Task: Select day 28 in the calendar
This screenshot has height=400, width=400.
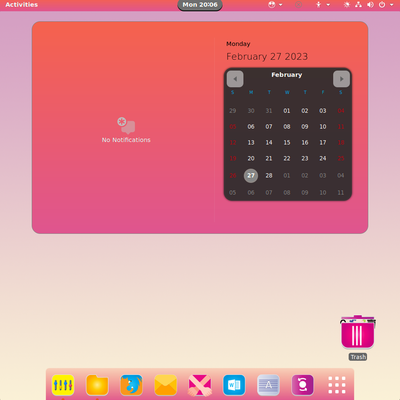Action: pyautogui.click(x=269, y=176)
